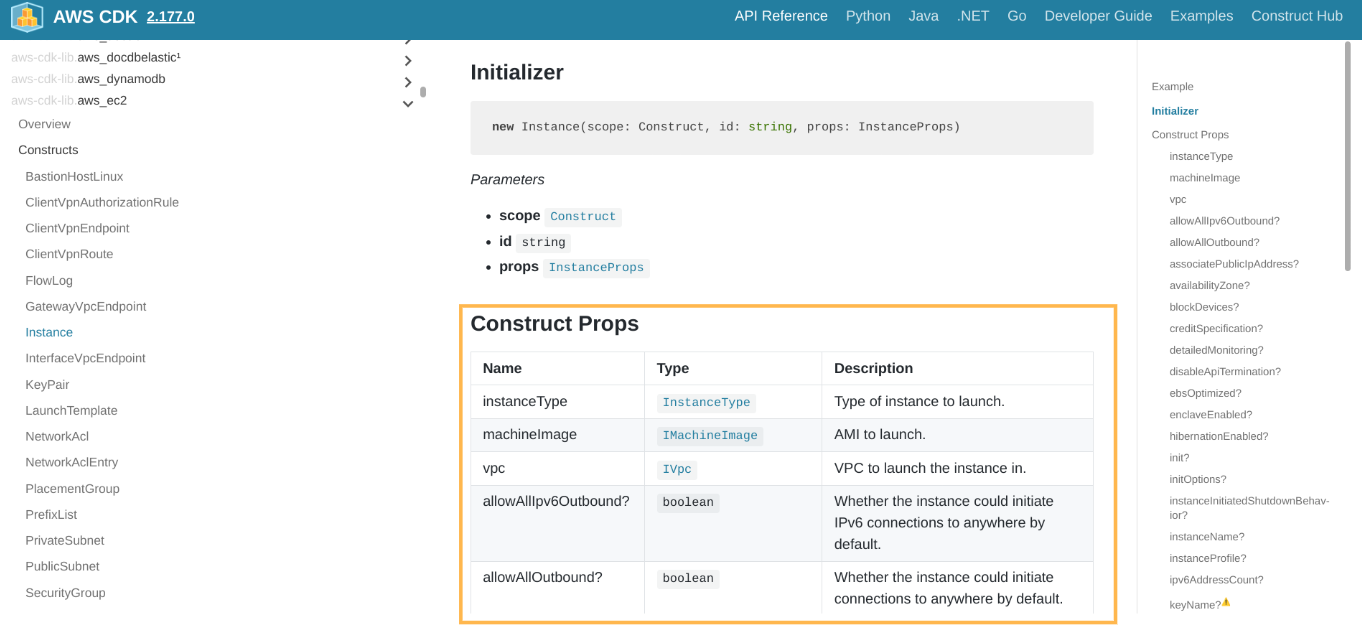
Task: Go to Construct Hub in top navigation
Action: coord(1296,16)
